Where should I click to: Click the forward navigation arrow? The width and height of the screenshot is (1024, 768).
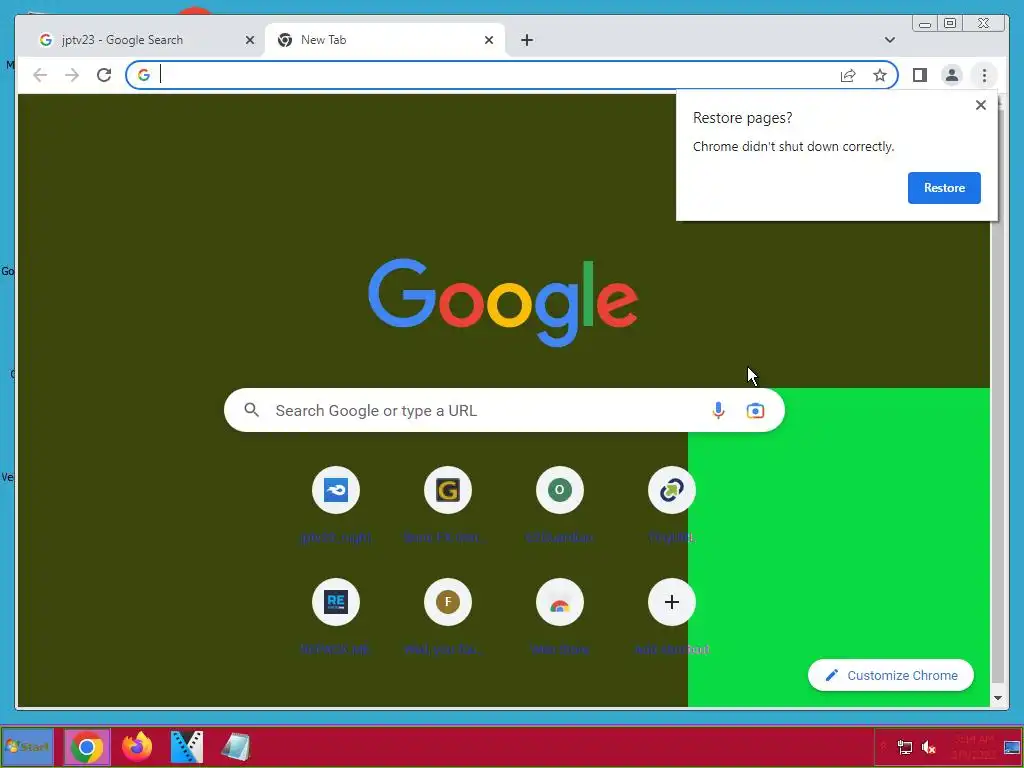[x=72, y=75]
